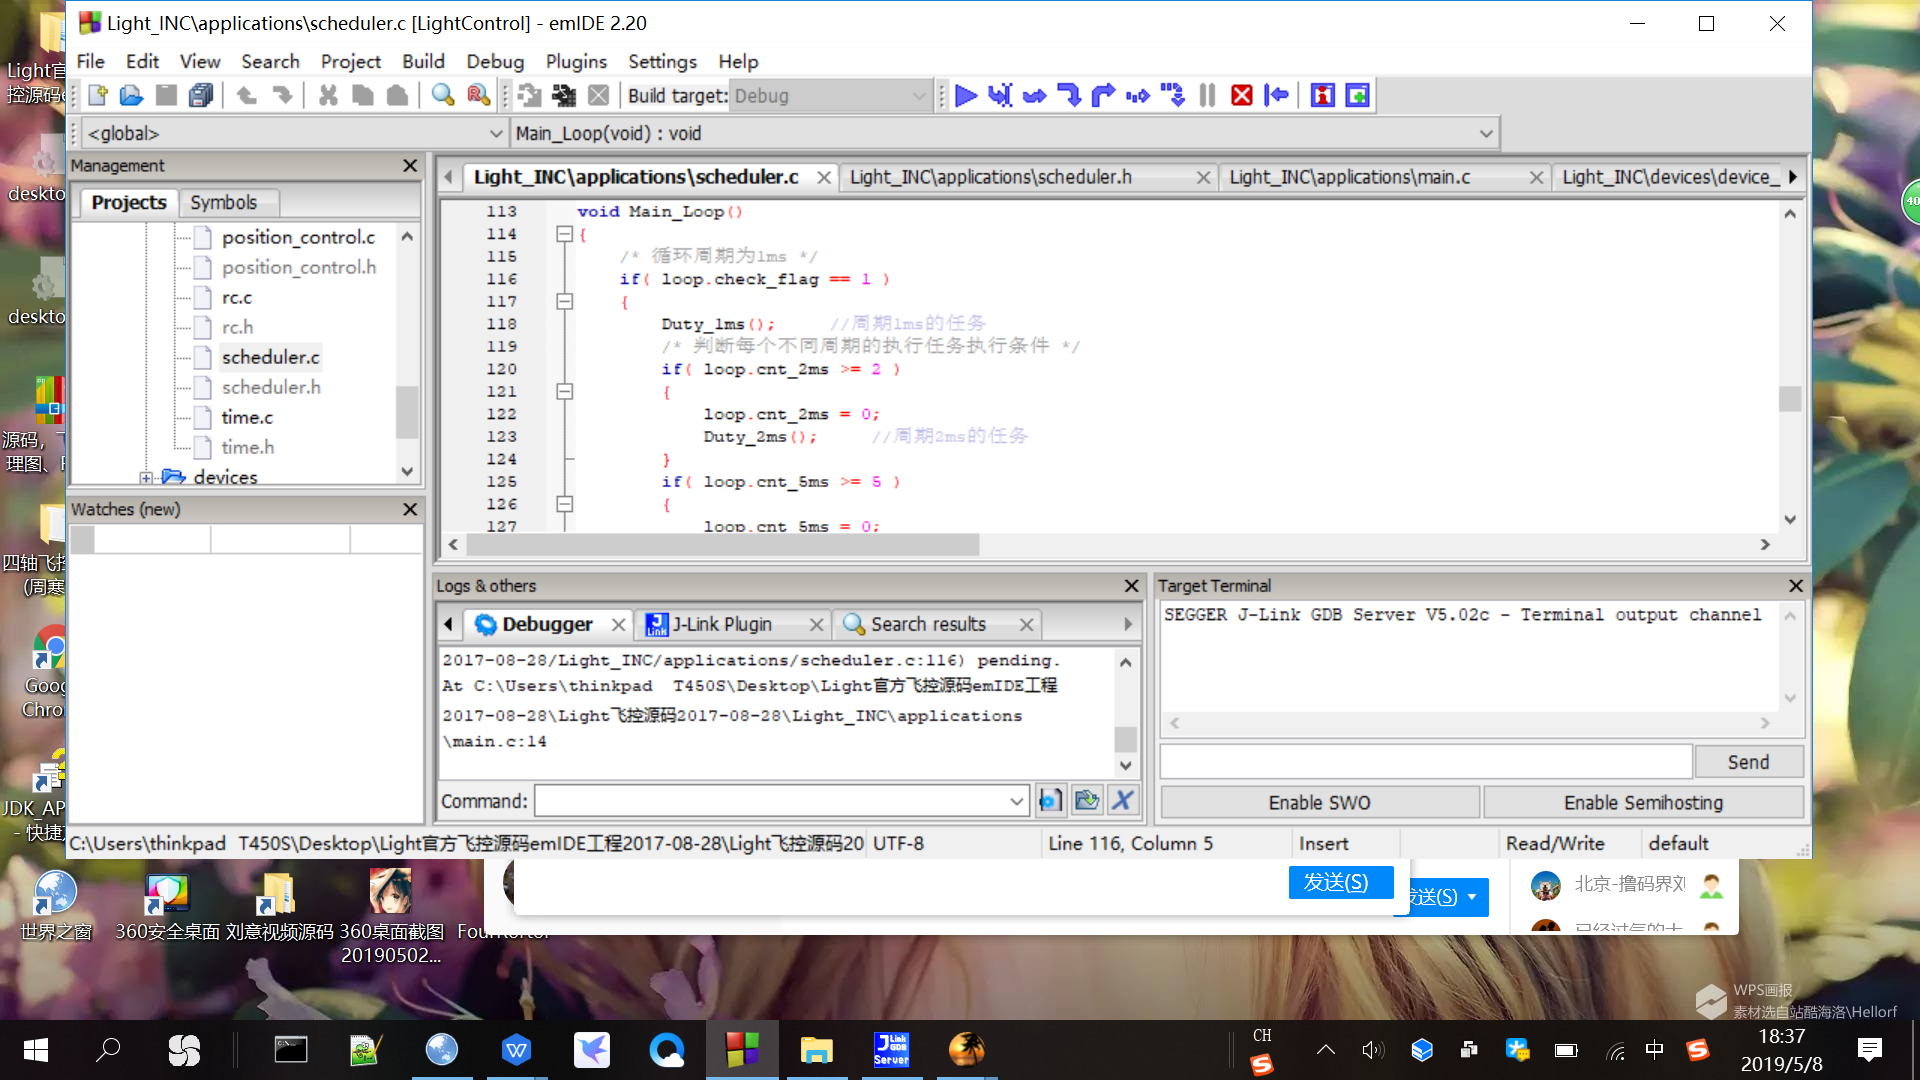Click the Enable SWO button

pos(1319,803)
